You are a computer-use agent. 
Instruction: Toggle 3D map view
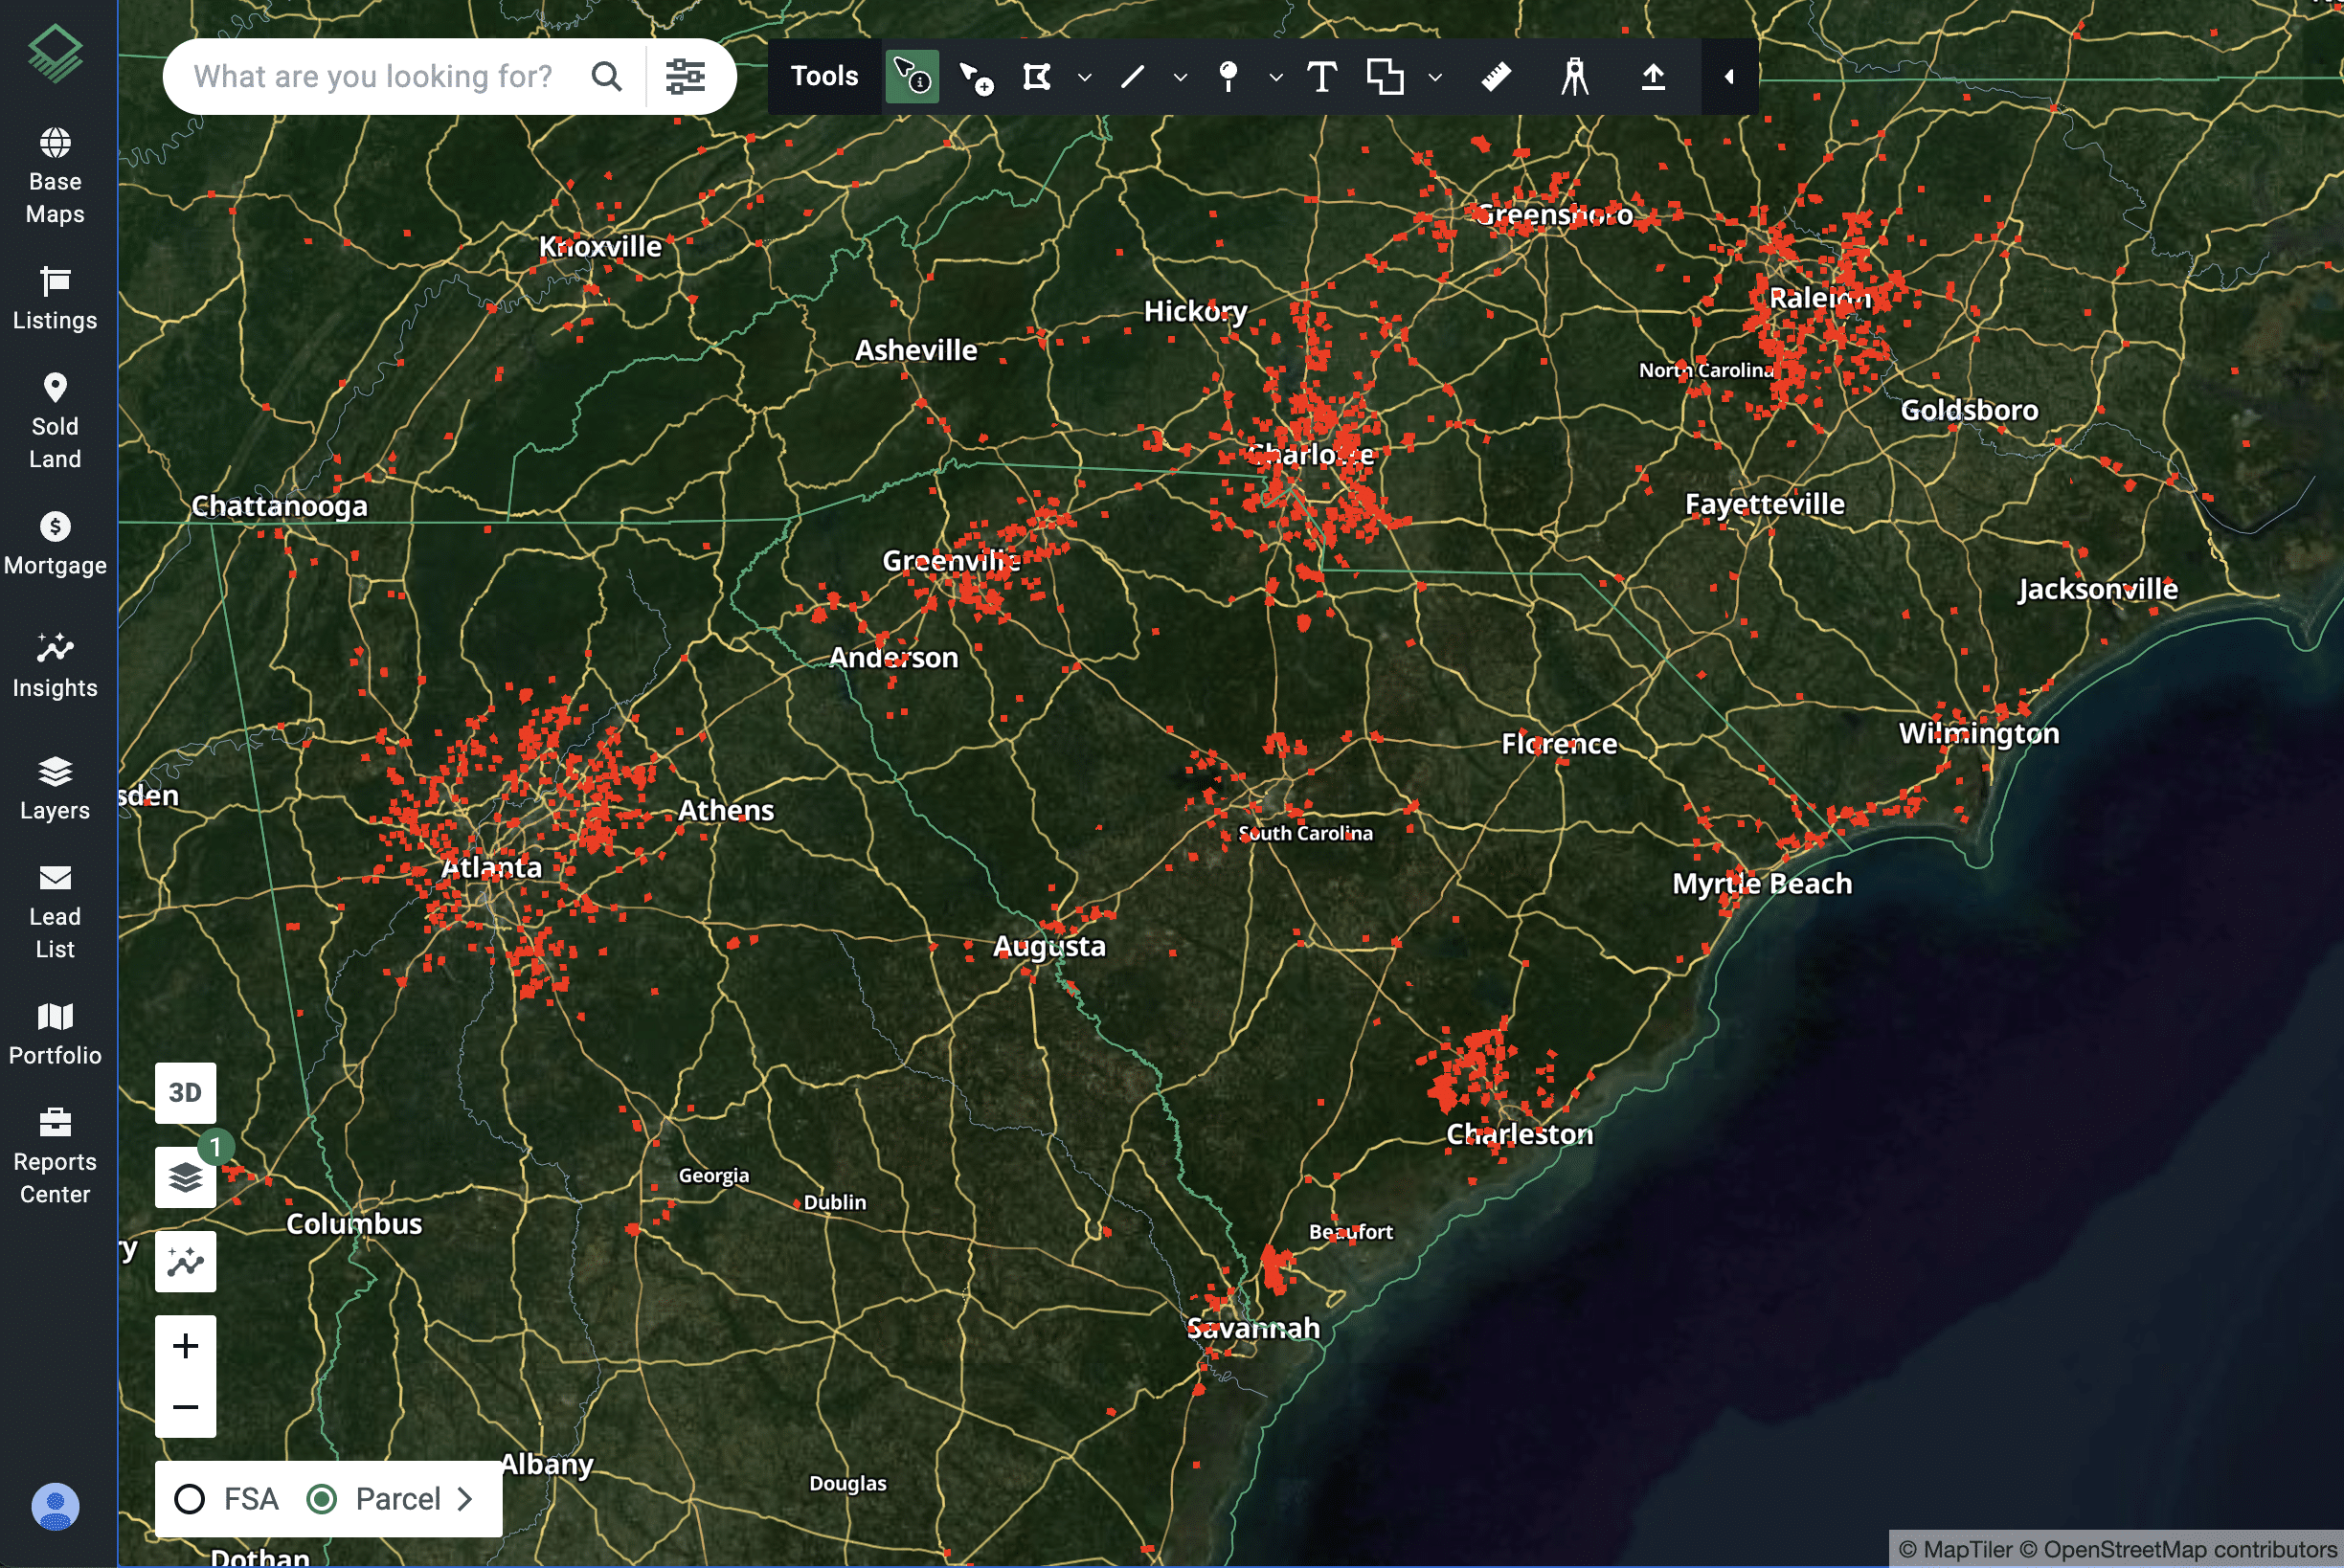coord(185,1092)
